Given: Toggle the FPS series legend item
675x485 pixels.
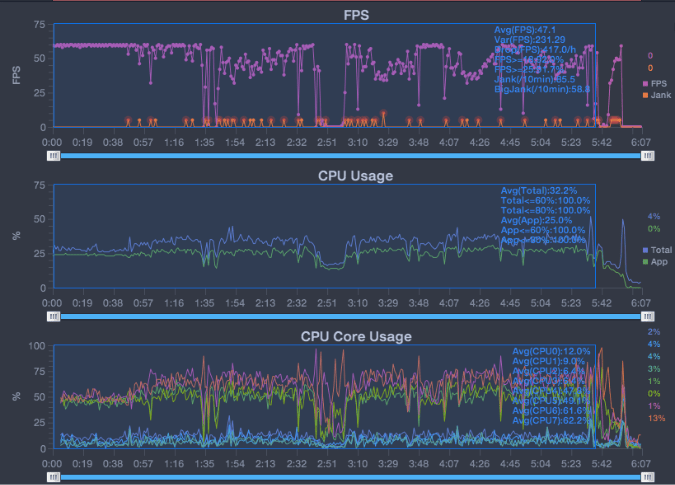Looking at the screenshot, I should click(x=654, y=83).
